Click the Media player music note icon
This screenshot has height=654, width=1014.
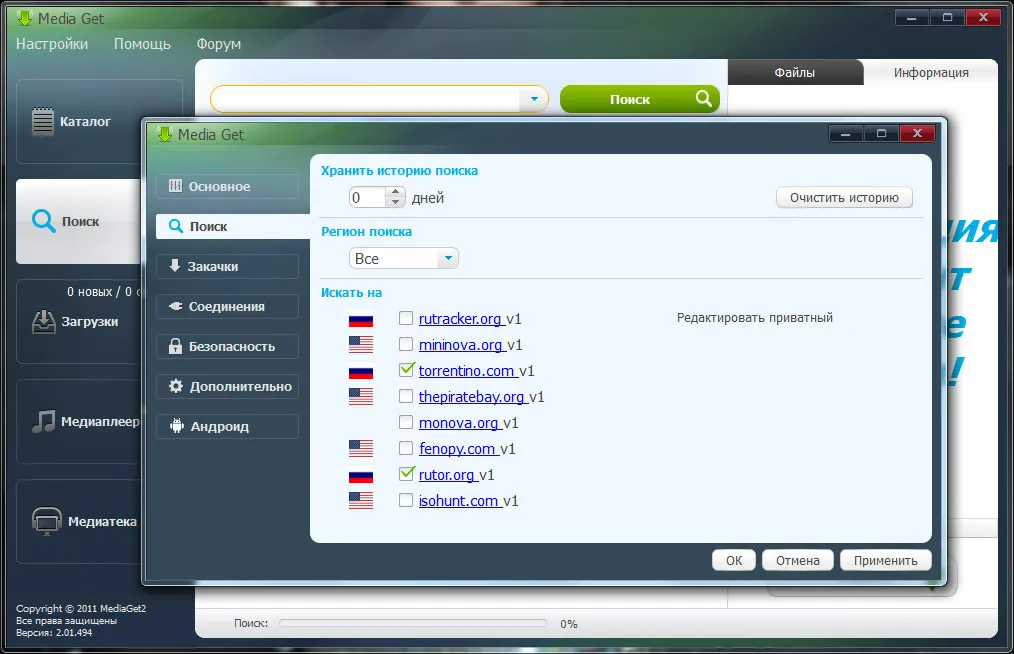click(x=43, y=422)
